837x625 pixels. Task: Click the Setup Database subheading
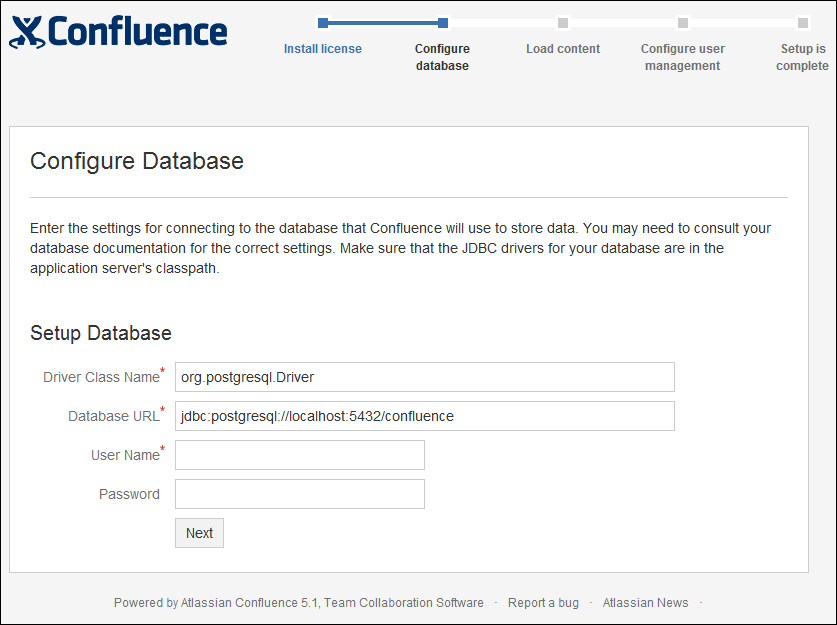(101, 333)
